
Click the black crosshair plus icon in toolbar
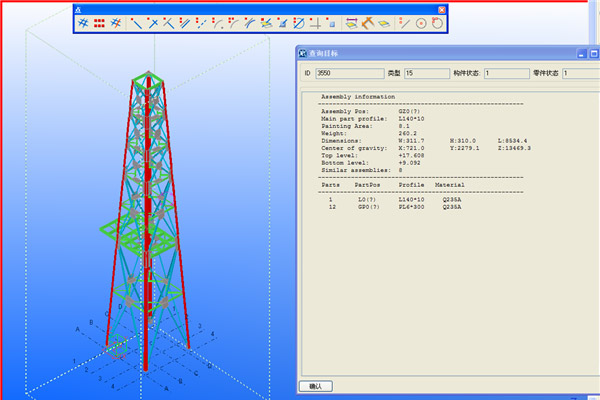coord(316,22)
